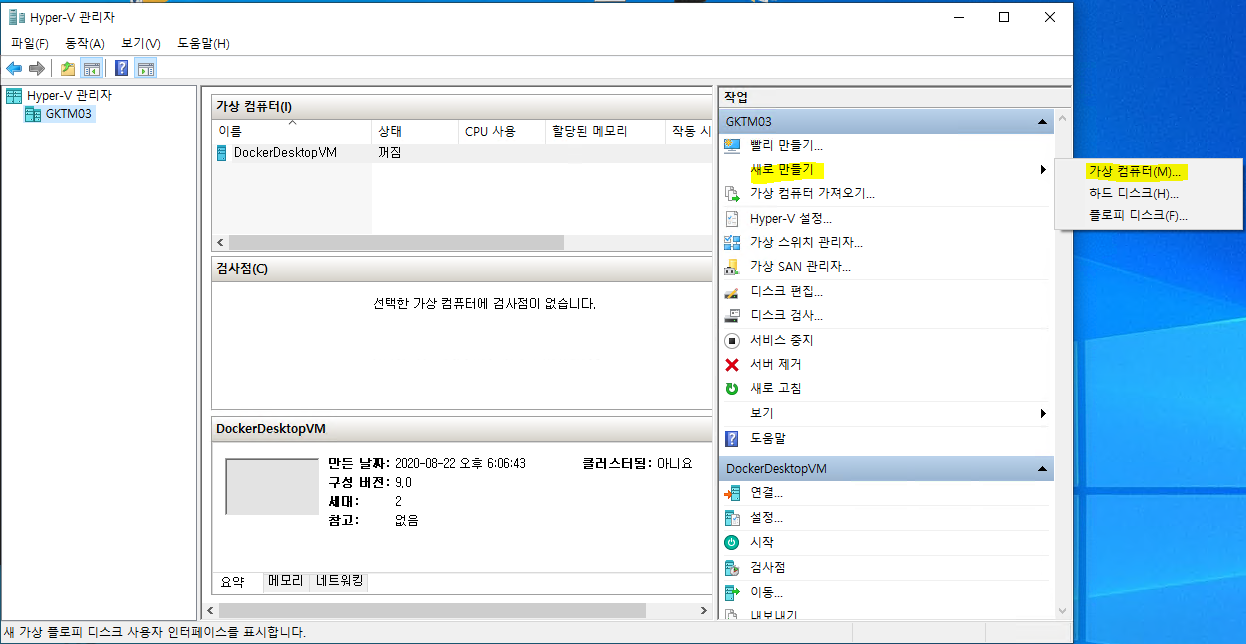The width and height of the screenshot is (1246, 644).
Task: Open the 보기(V) menu in menu bar
Action: point(141,43)
